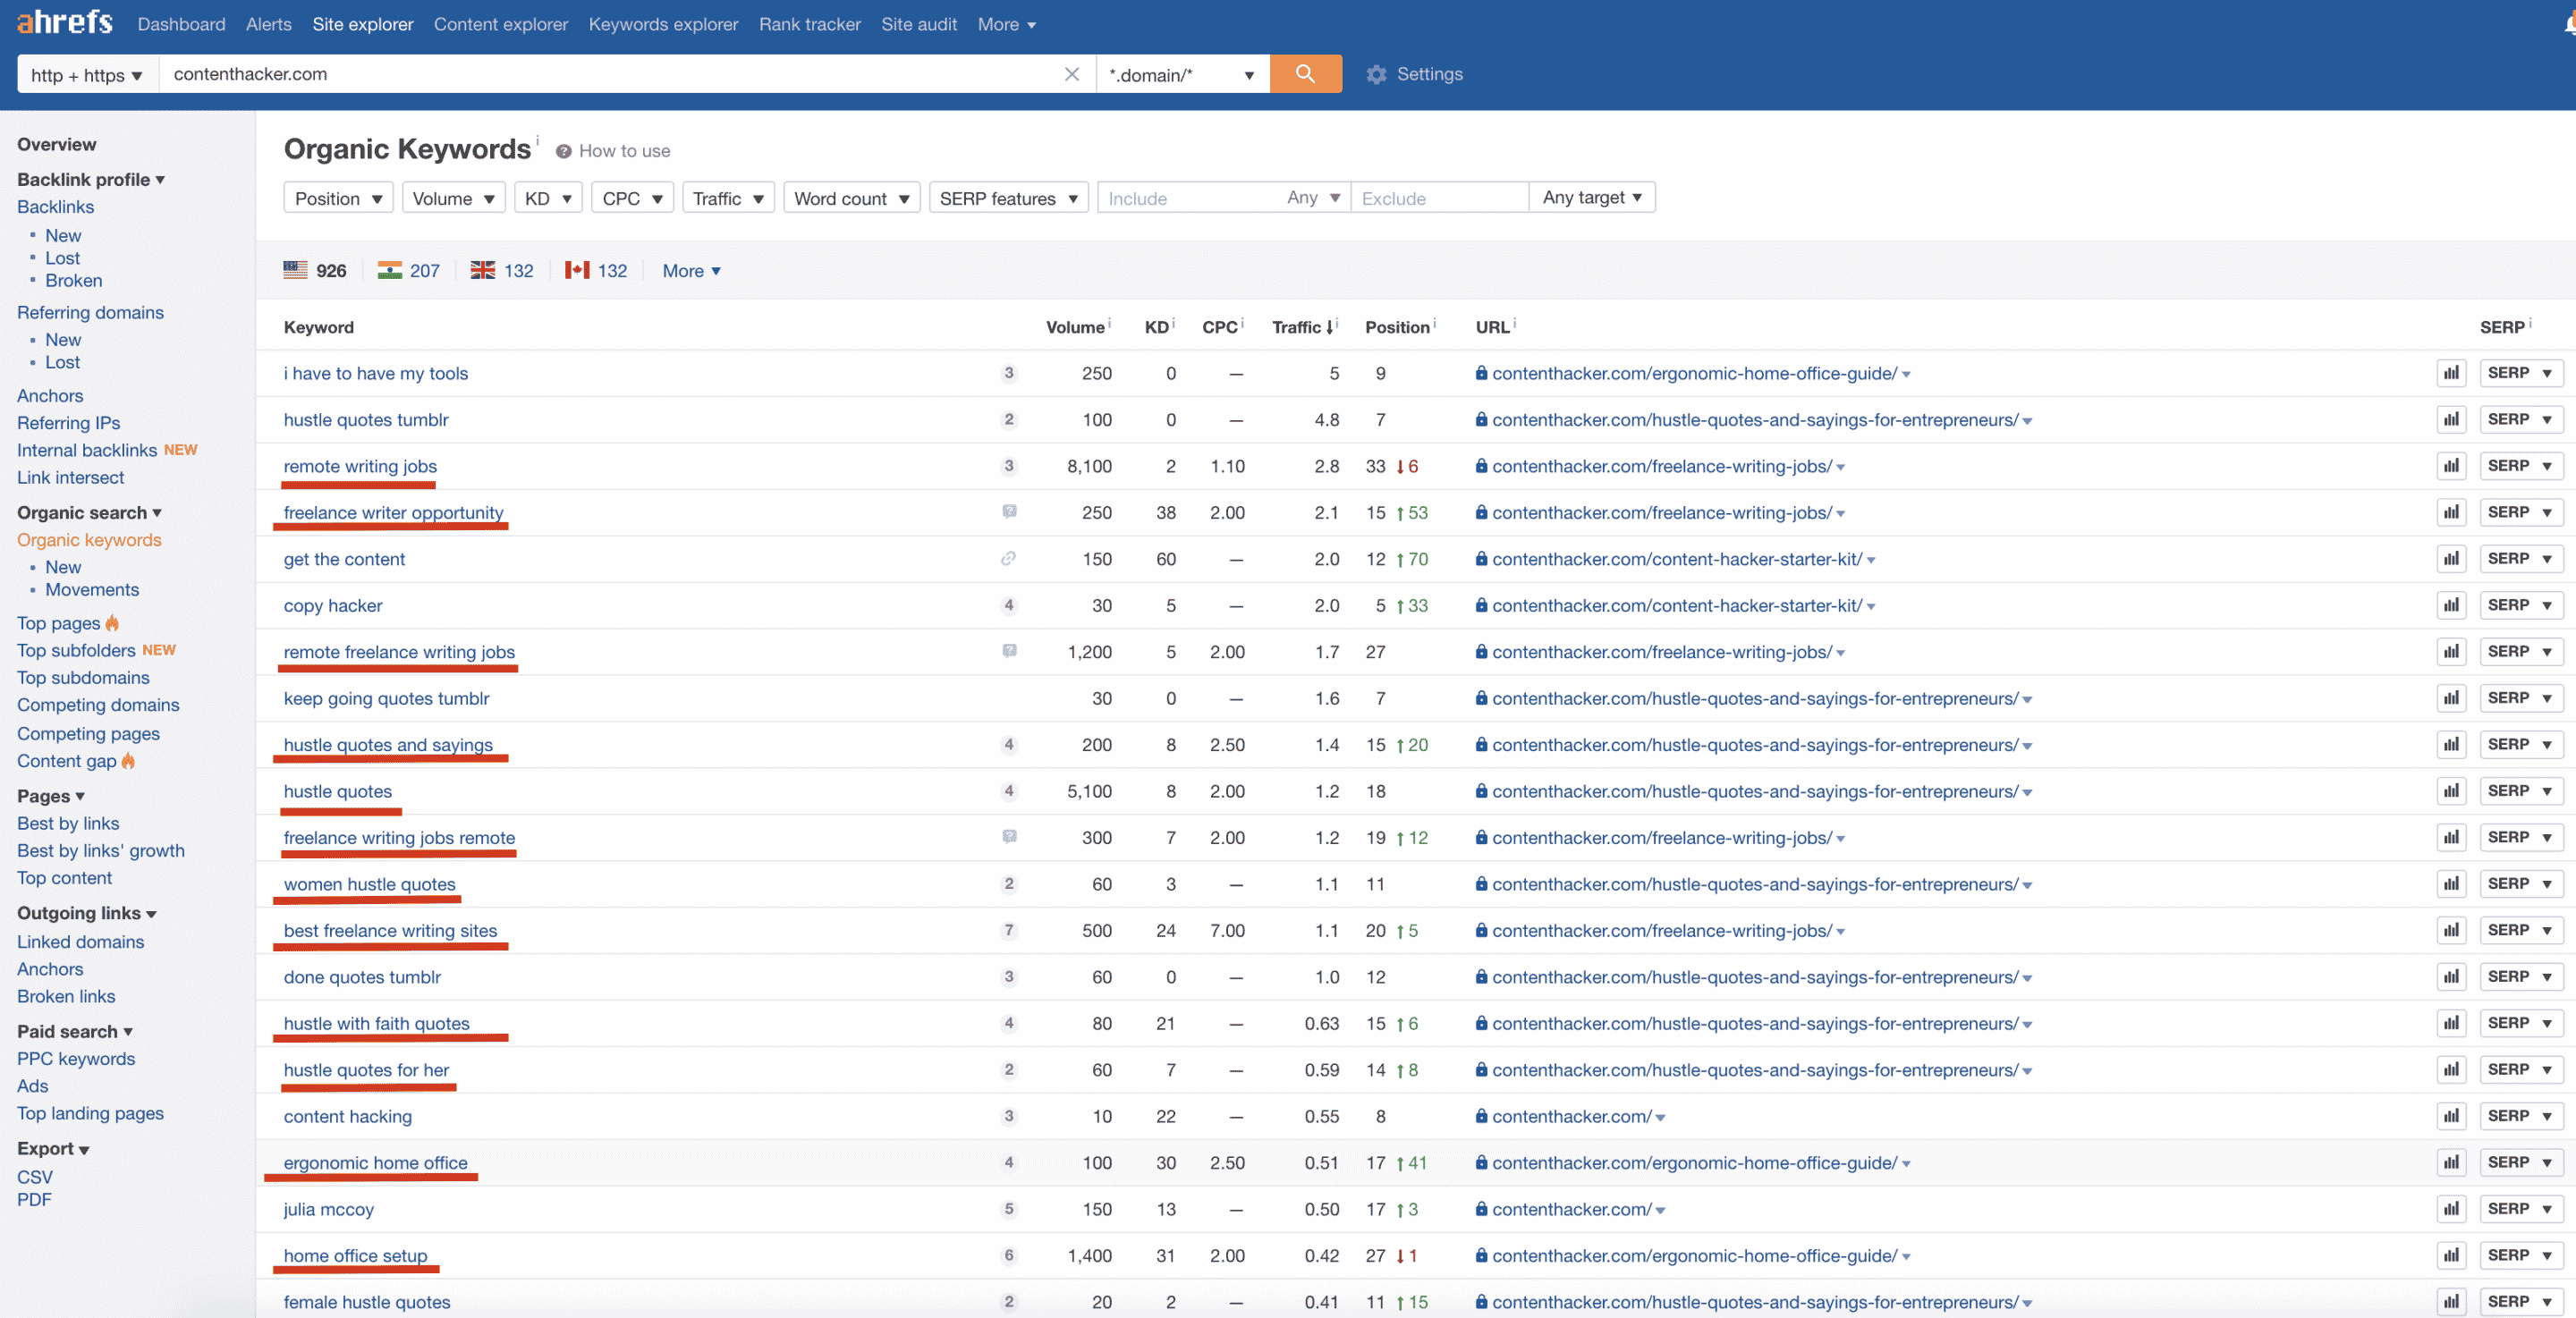The width and height of the screenshot is (2576, 1318).
Task: Open history chart for 'get the content'
Action: click(x=2450, y=559)
